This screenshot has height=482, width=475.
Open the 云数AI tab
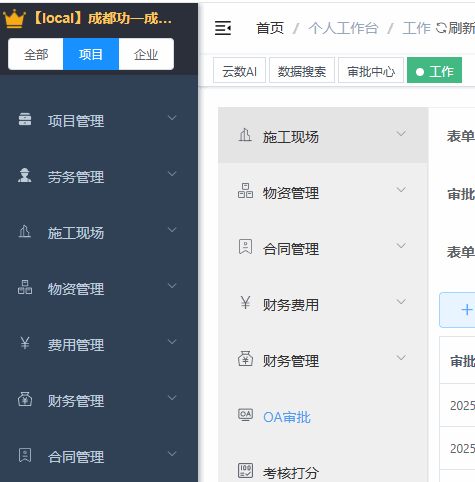239,70
